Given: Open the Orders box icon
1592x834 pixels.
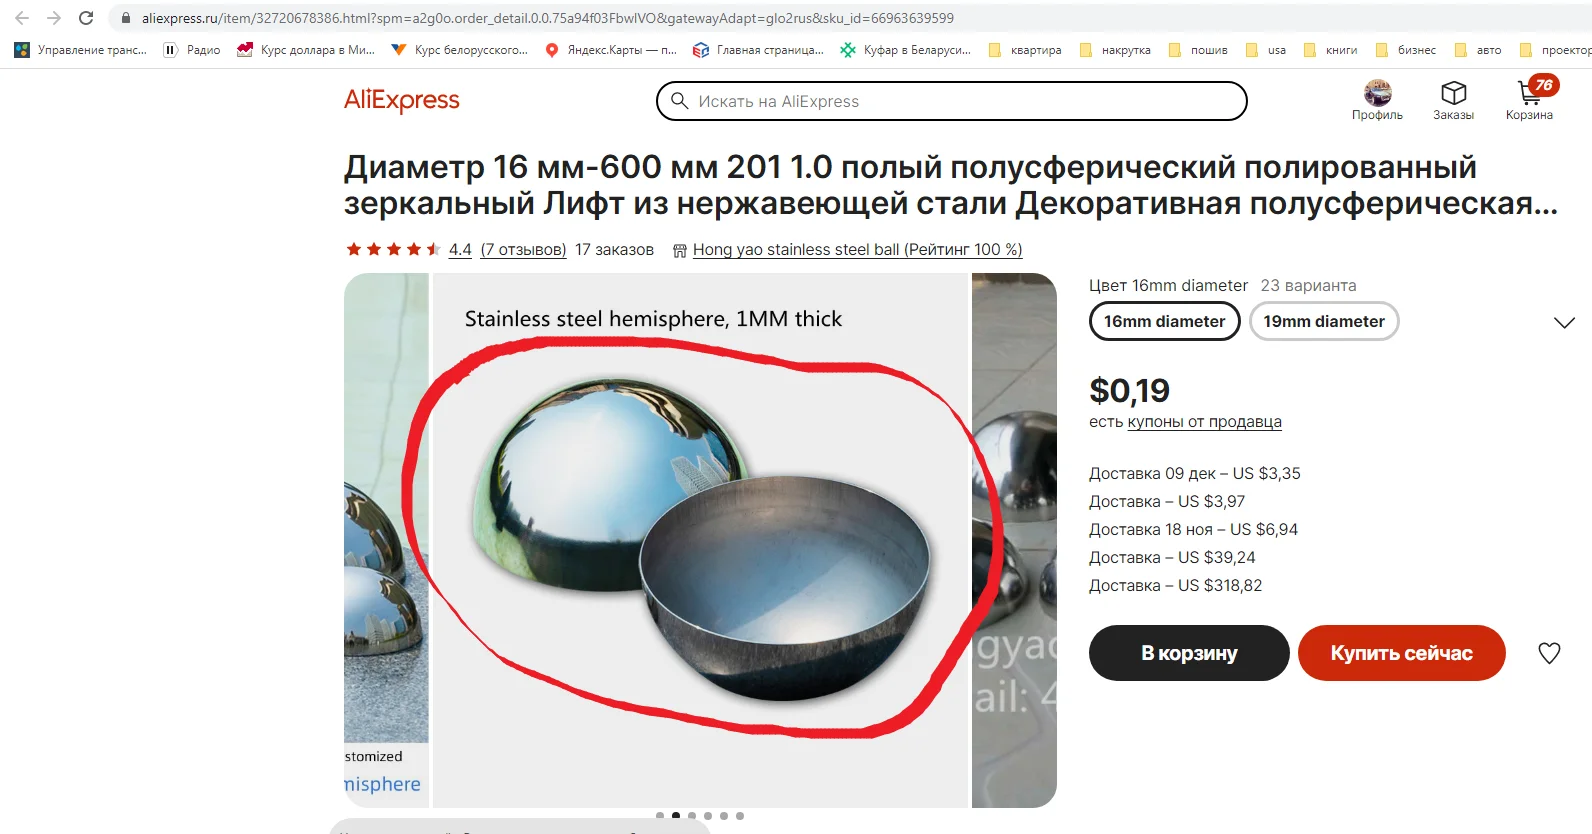Looking at the screenshot, I should (x=1453, y=93).
